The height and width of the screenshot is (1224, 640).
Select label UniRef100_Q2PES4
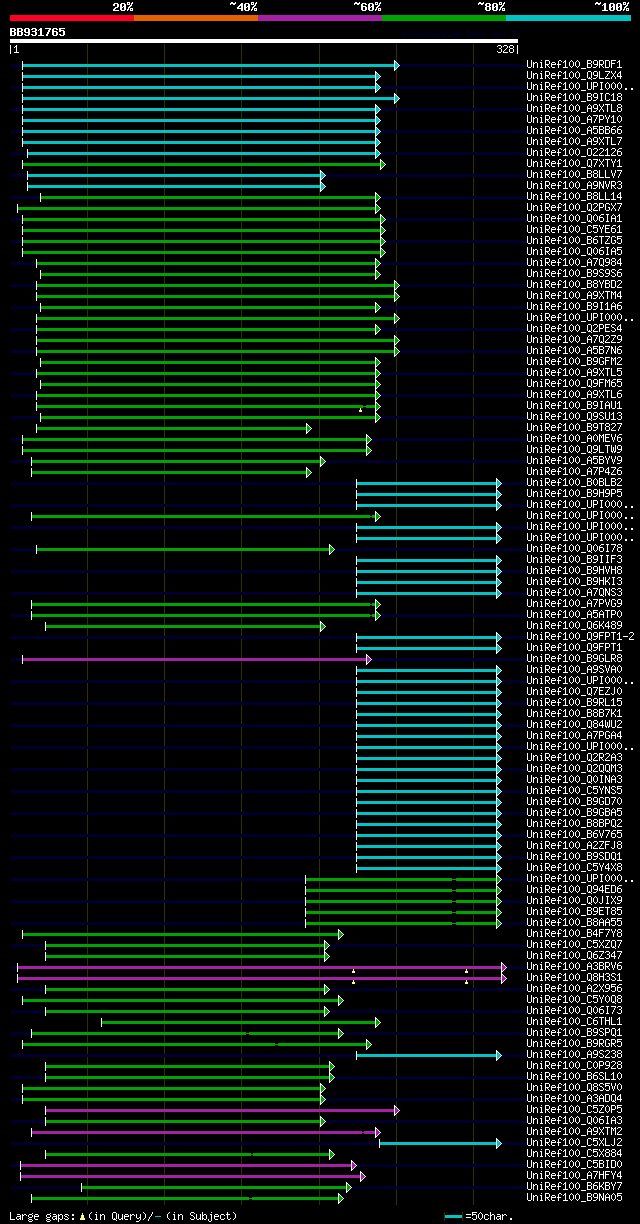(574, 329)
